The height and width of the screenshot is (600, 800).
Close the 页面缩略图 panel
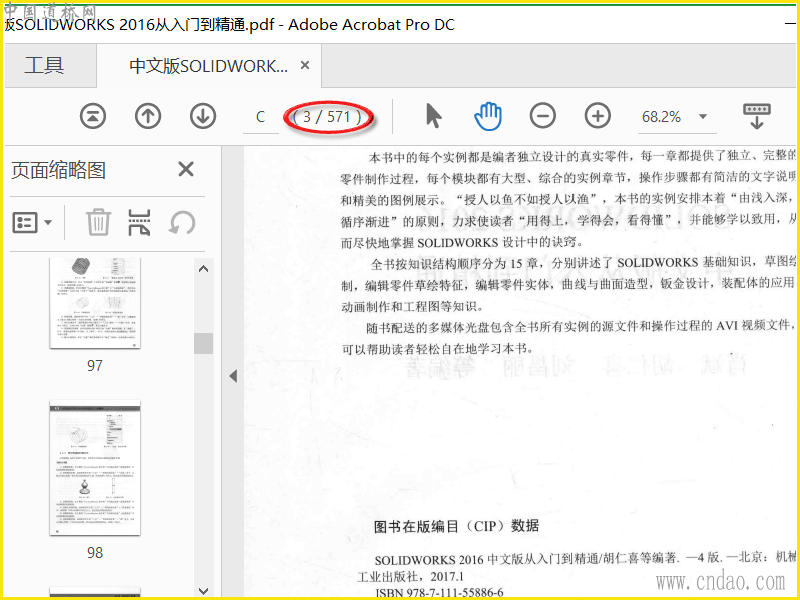[186, 169]
